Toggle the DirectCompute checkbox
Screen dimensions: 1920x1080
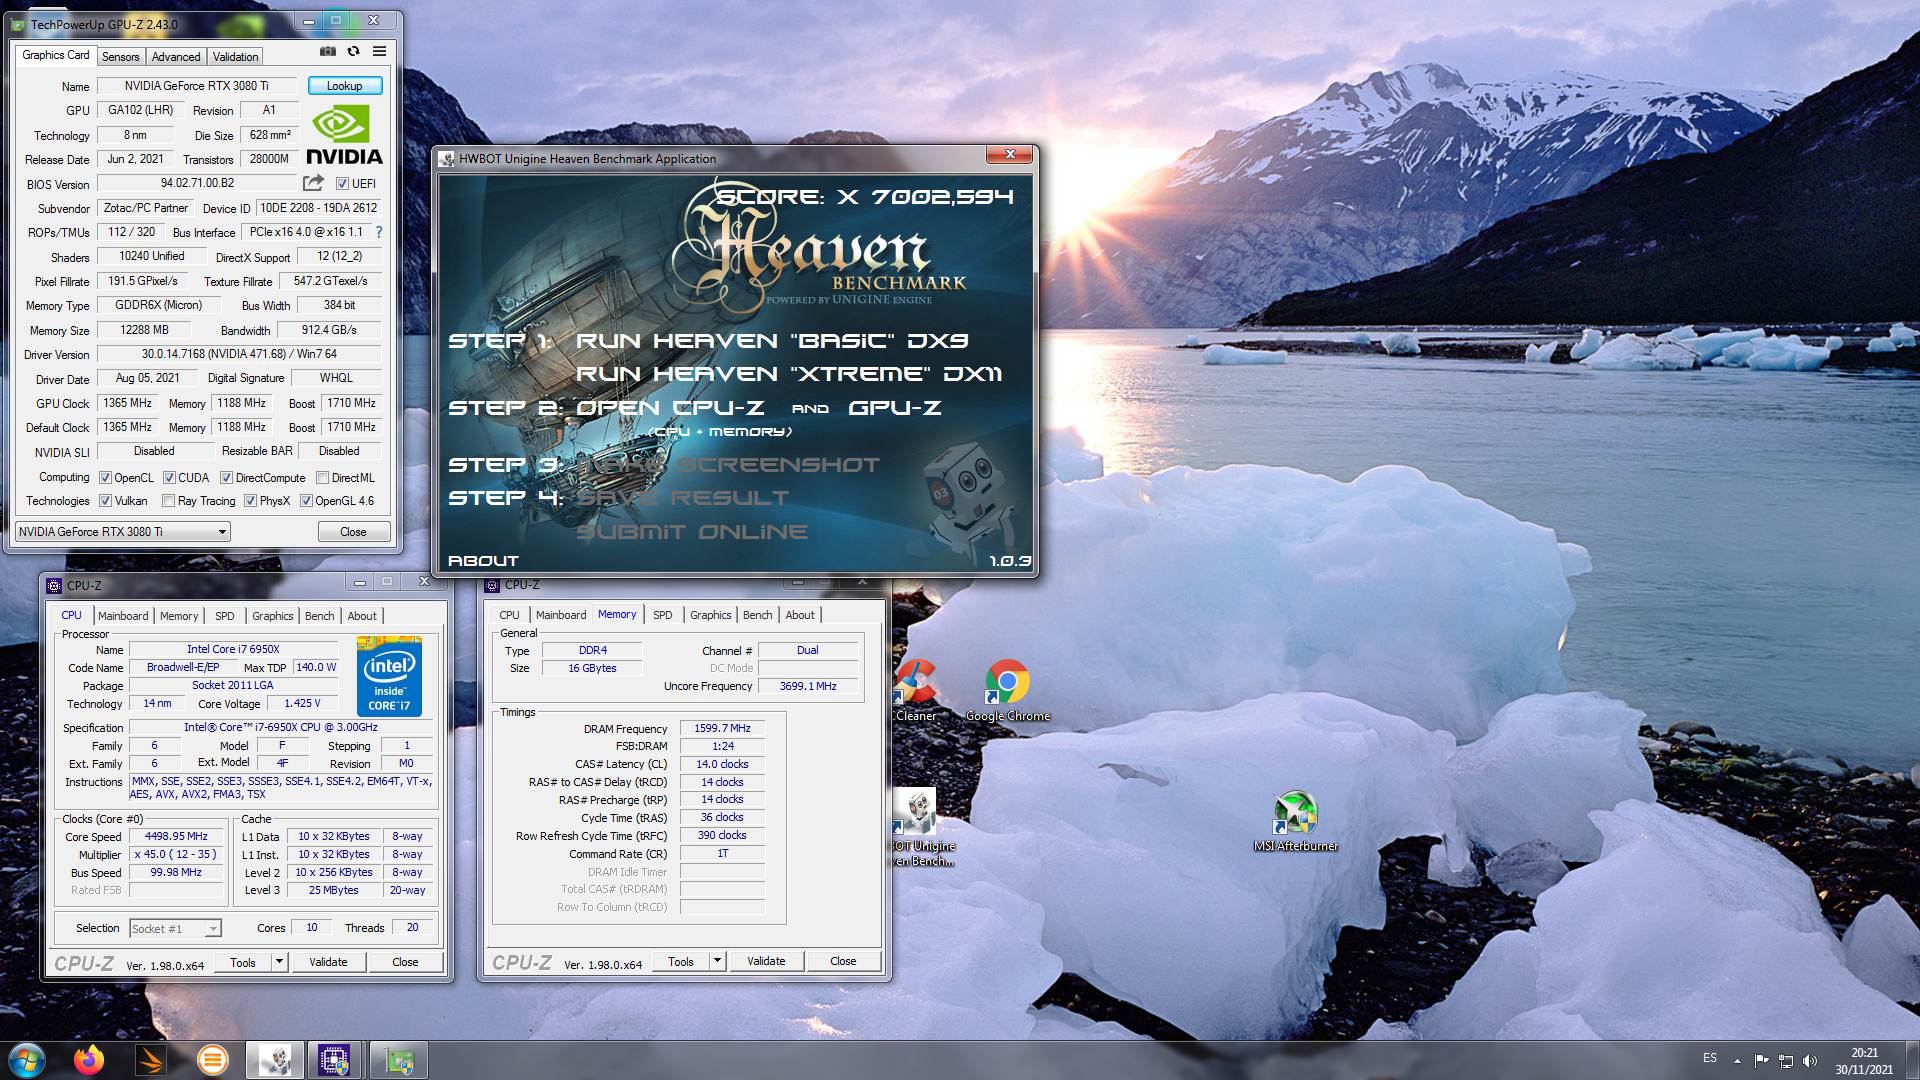click(226, 478)
